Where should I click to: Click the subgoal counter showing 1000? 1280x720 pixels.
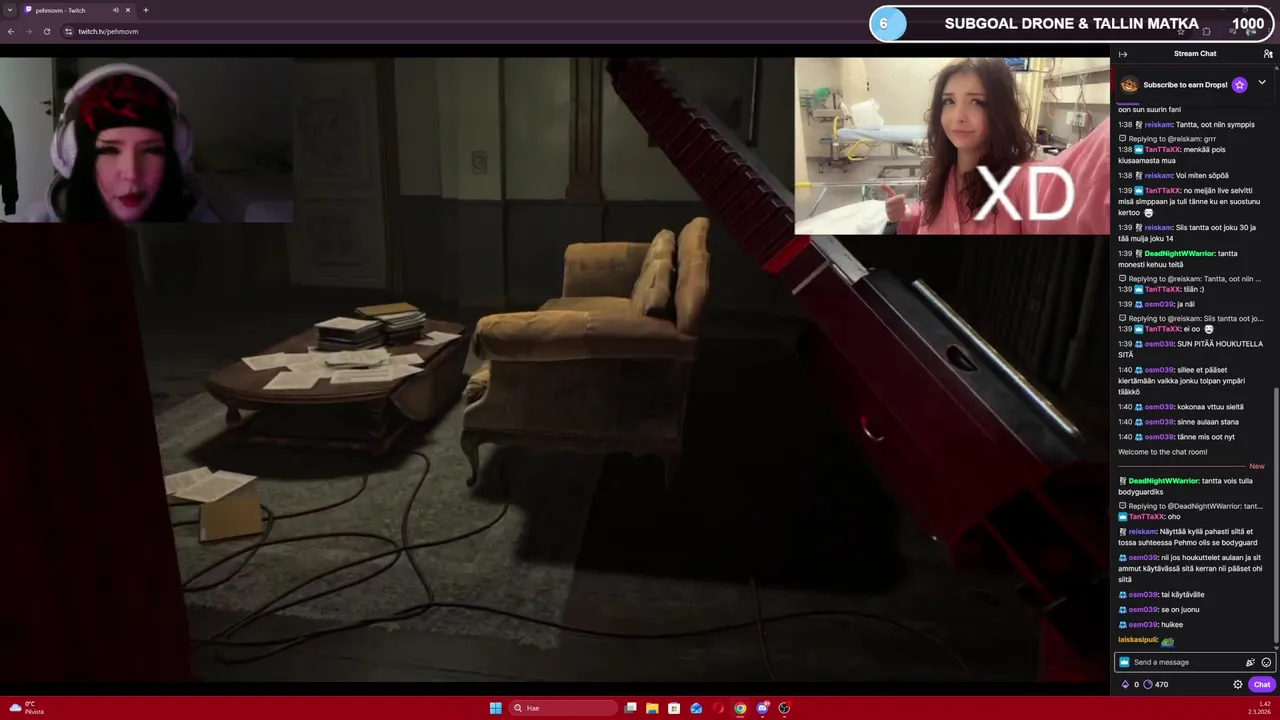(1248, 24)
